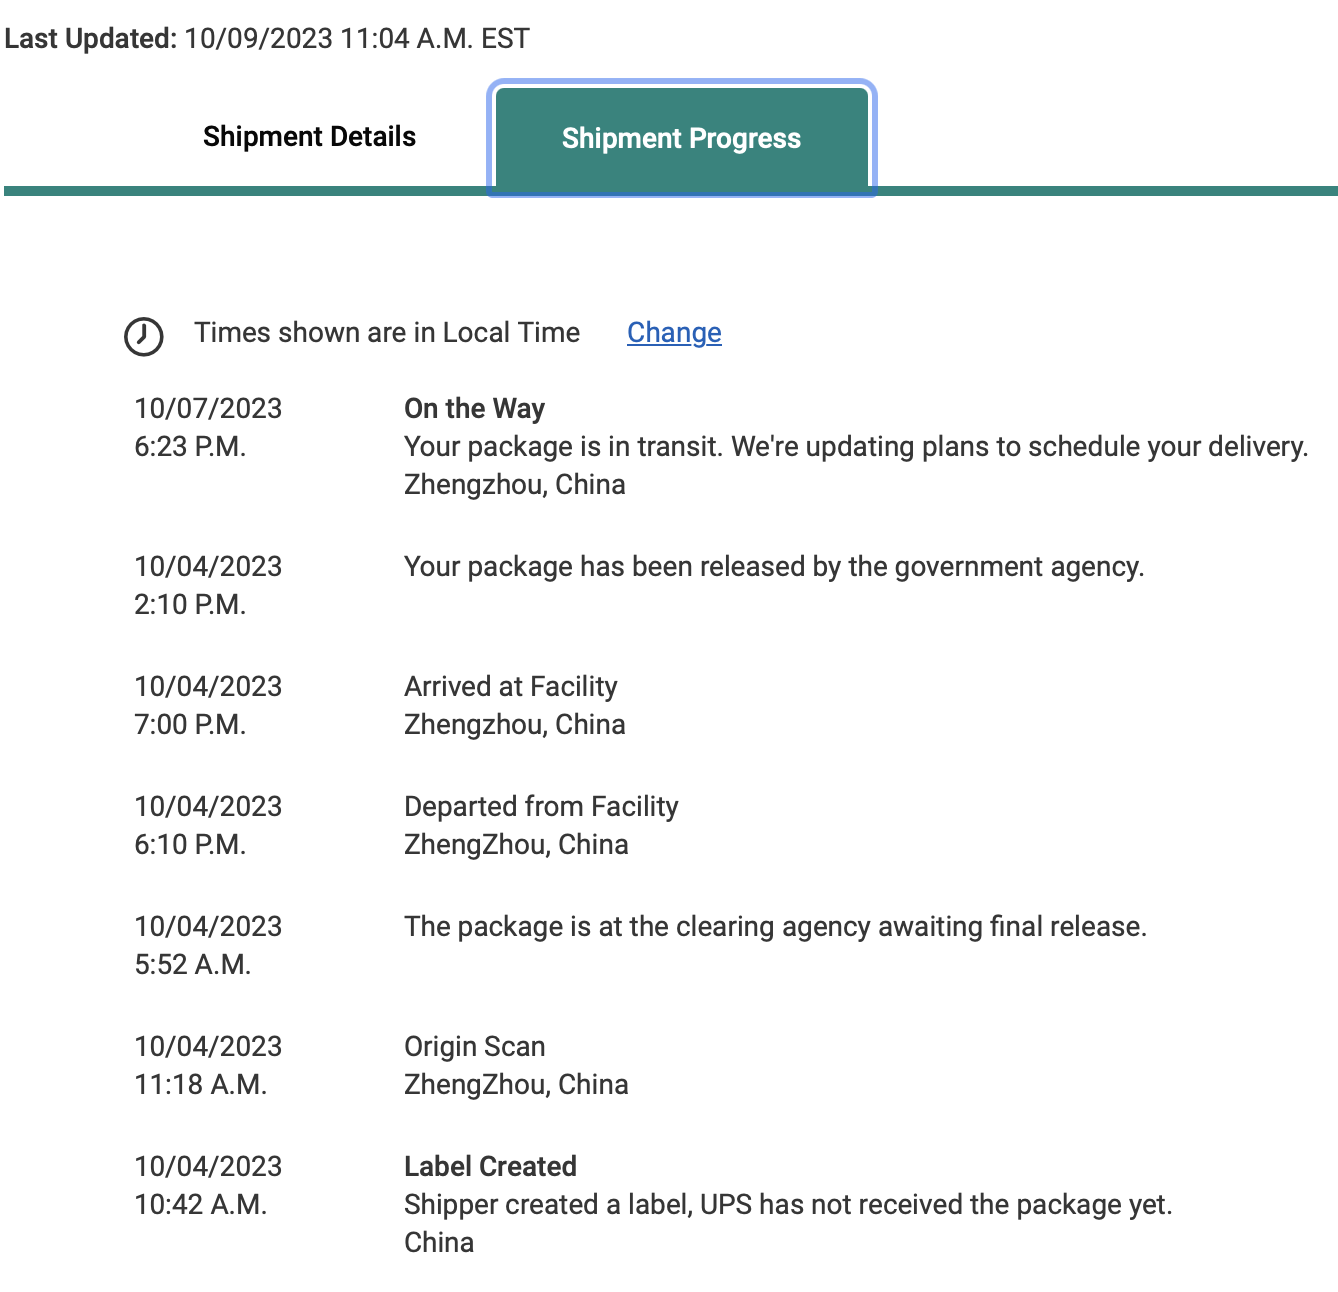Click the Origin Scan status

click(x=474, y=1047)
